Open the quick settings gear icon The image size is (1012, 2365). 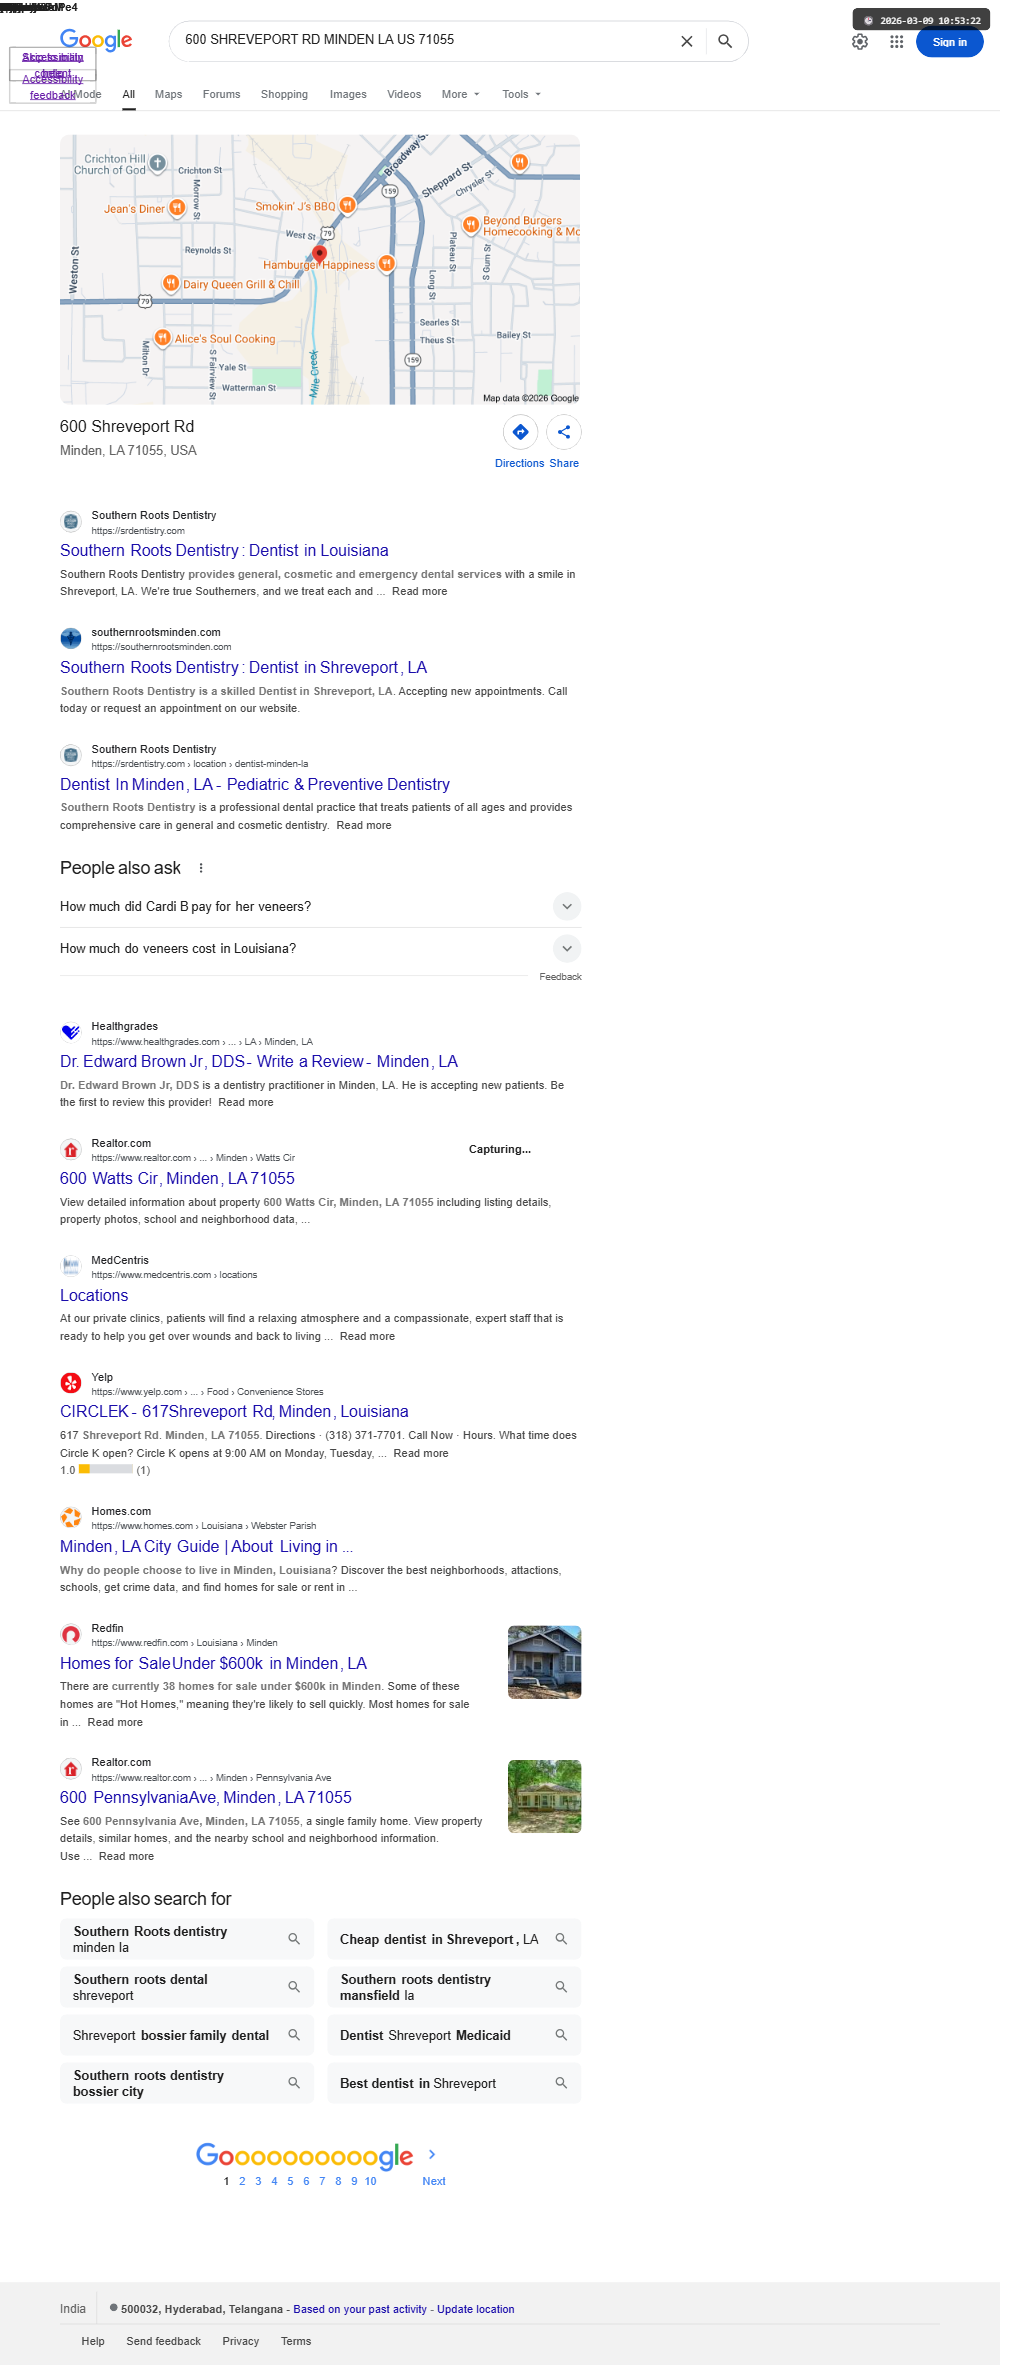860,42
